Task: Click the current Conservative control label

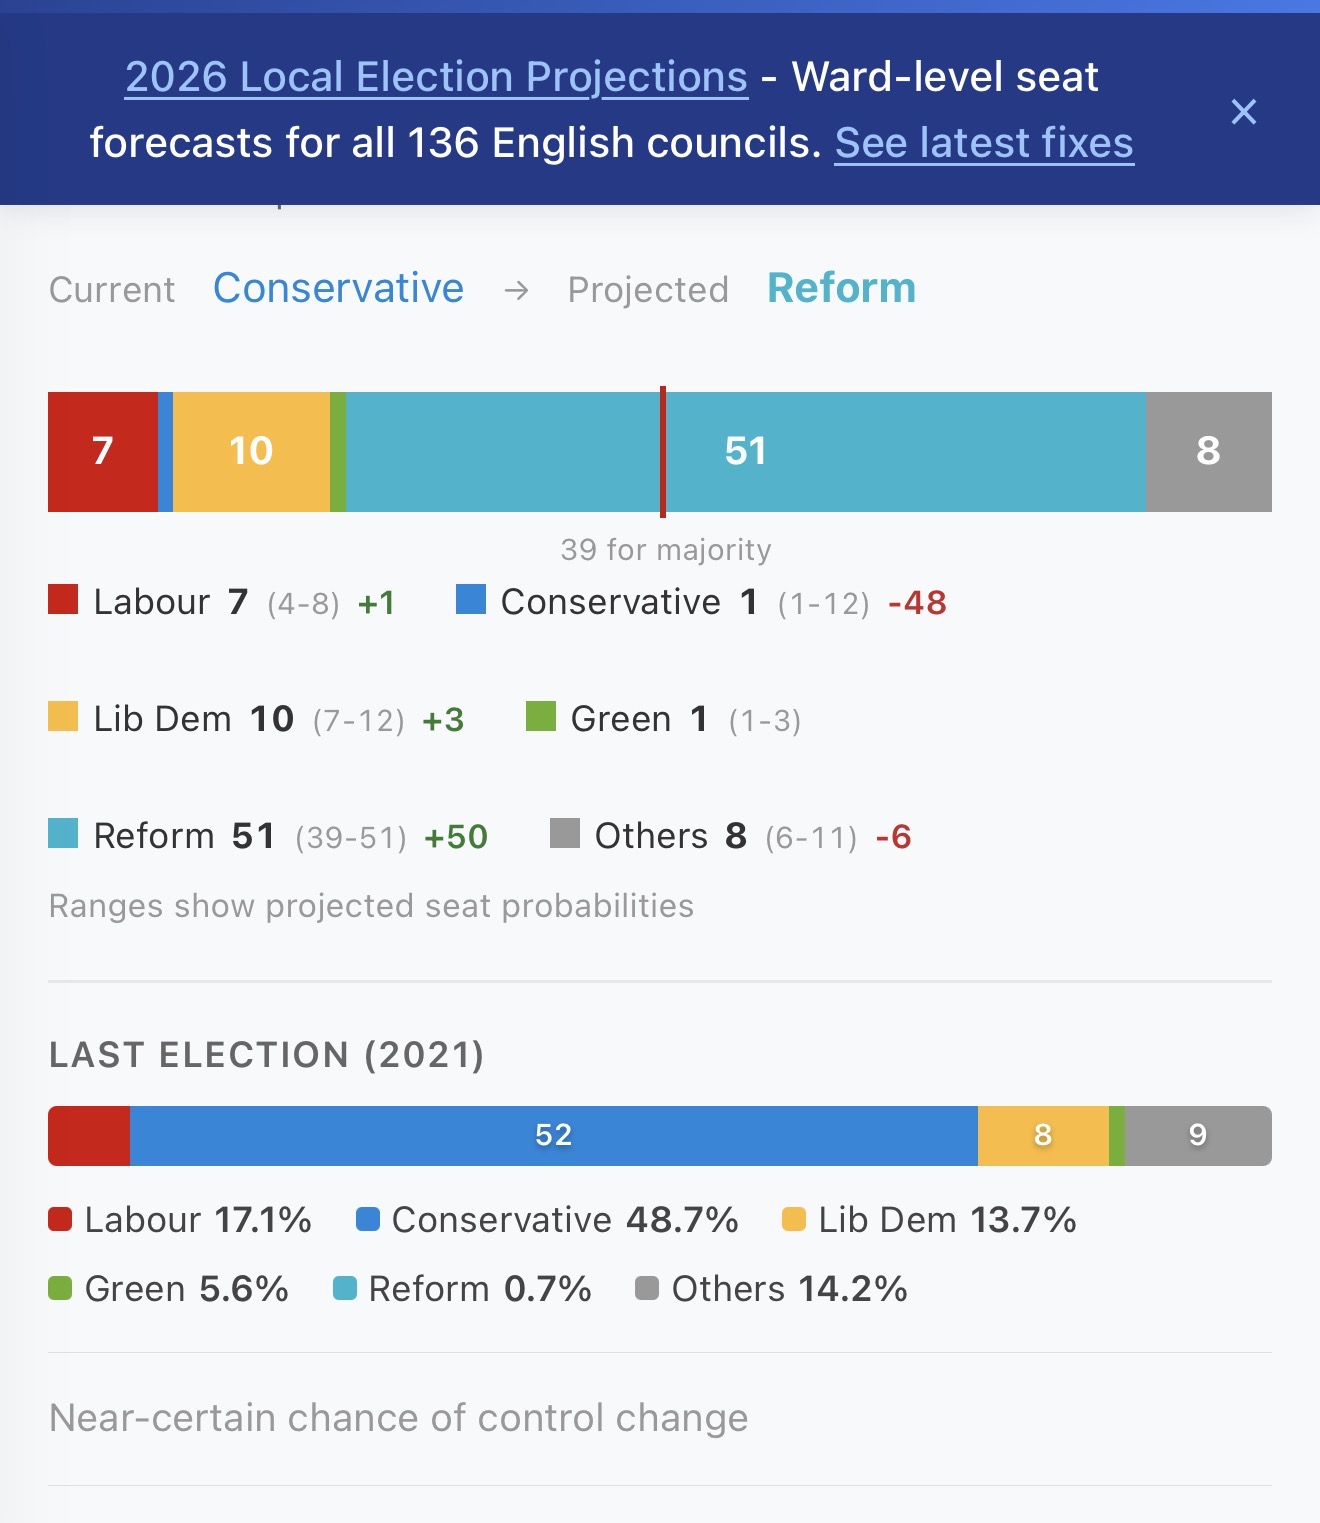Action: pos(338,288)
